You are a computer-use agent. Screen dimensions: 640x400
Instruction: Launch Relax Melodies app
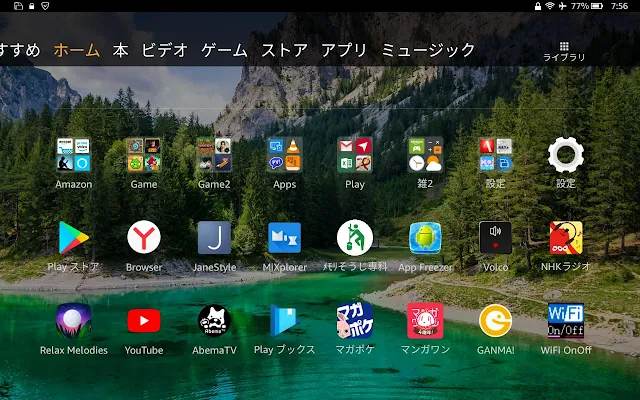pyautogui.click(x=73, y=321)
